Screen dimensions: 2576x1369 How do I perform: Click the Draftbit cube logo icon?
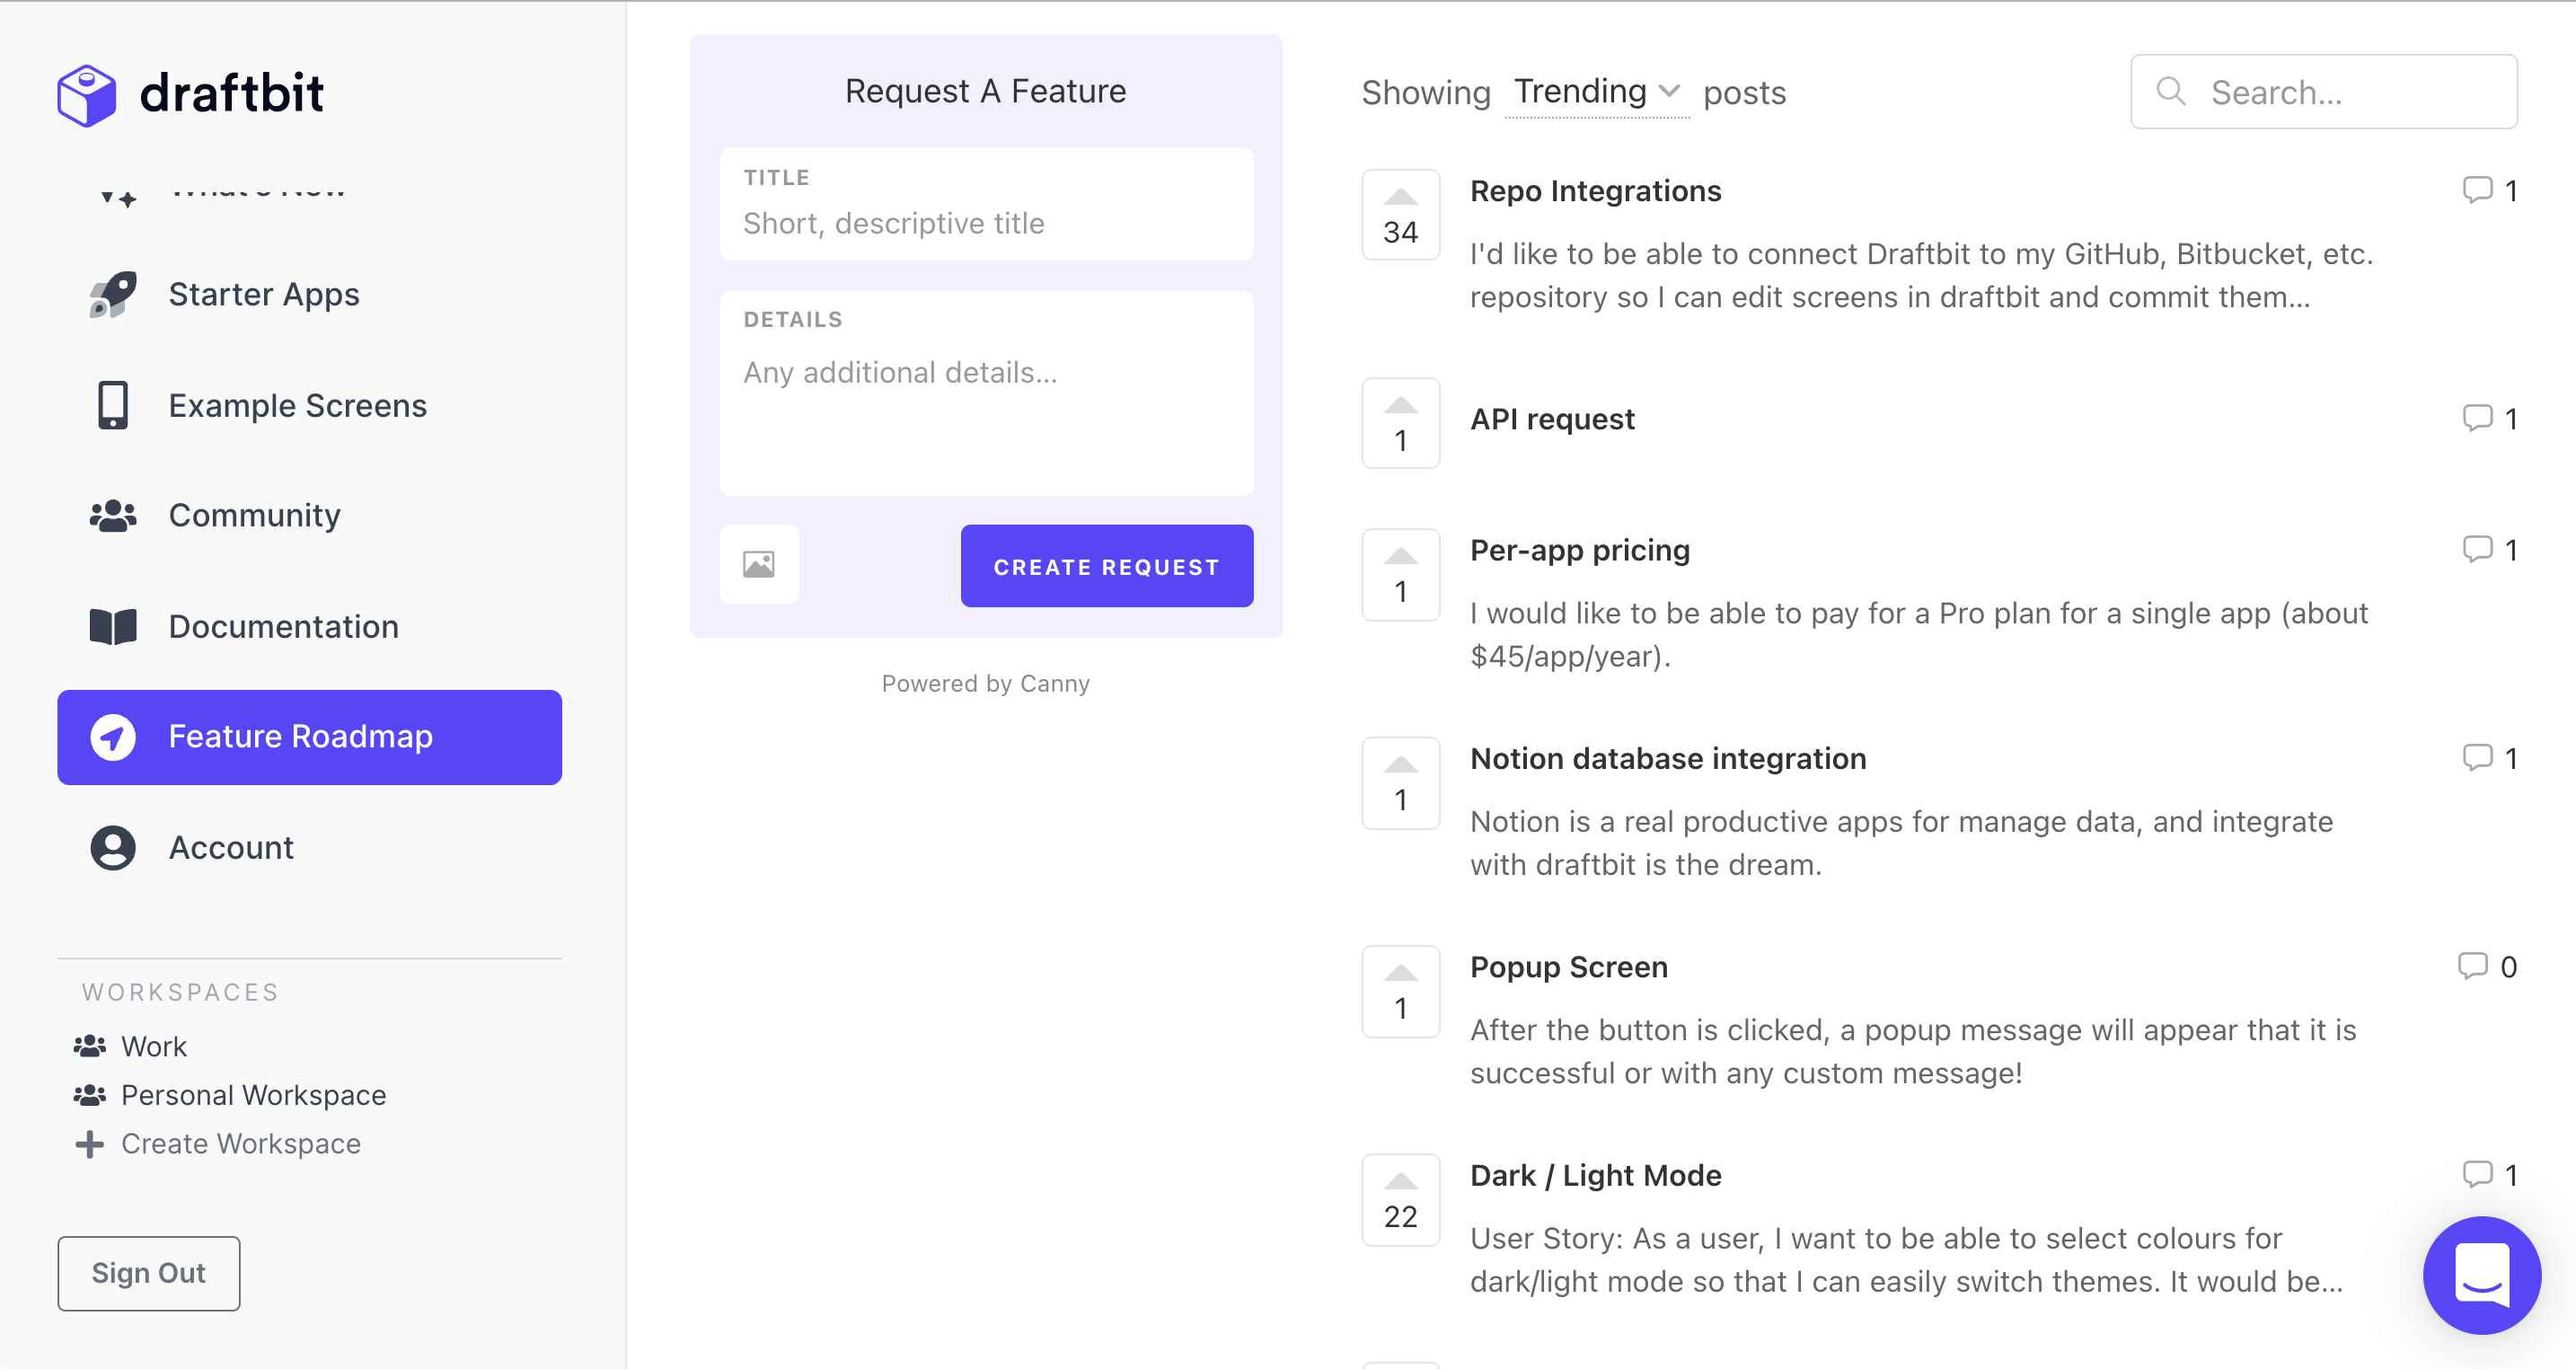click(87, 95)
